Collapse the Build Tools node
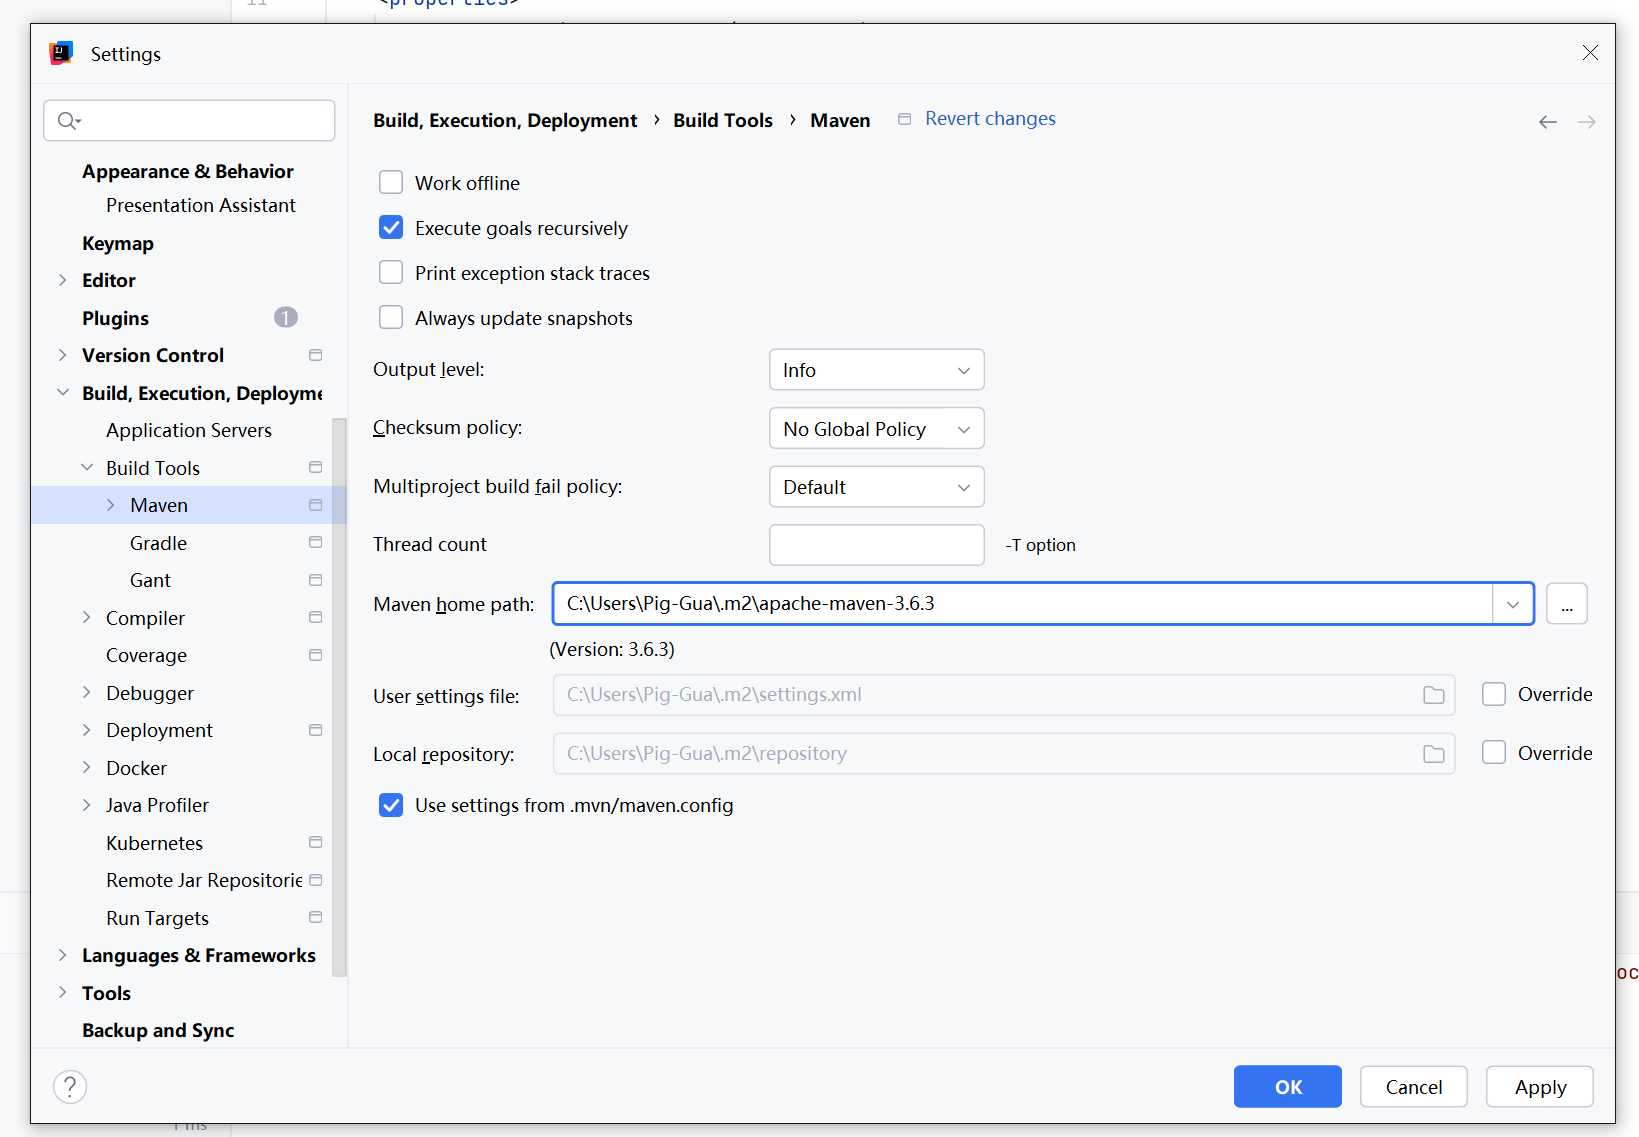This screenshot has width=1639, height=1137. point(87,467)
